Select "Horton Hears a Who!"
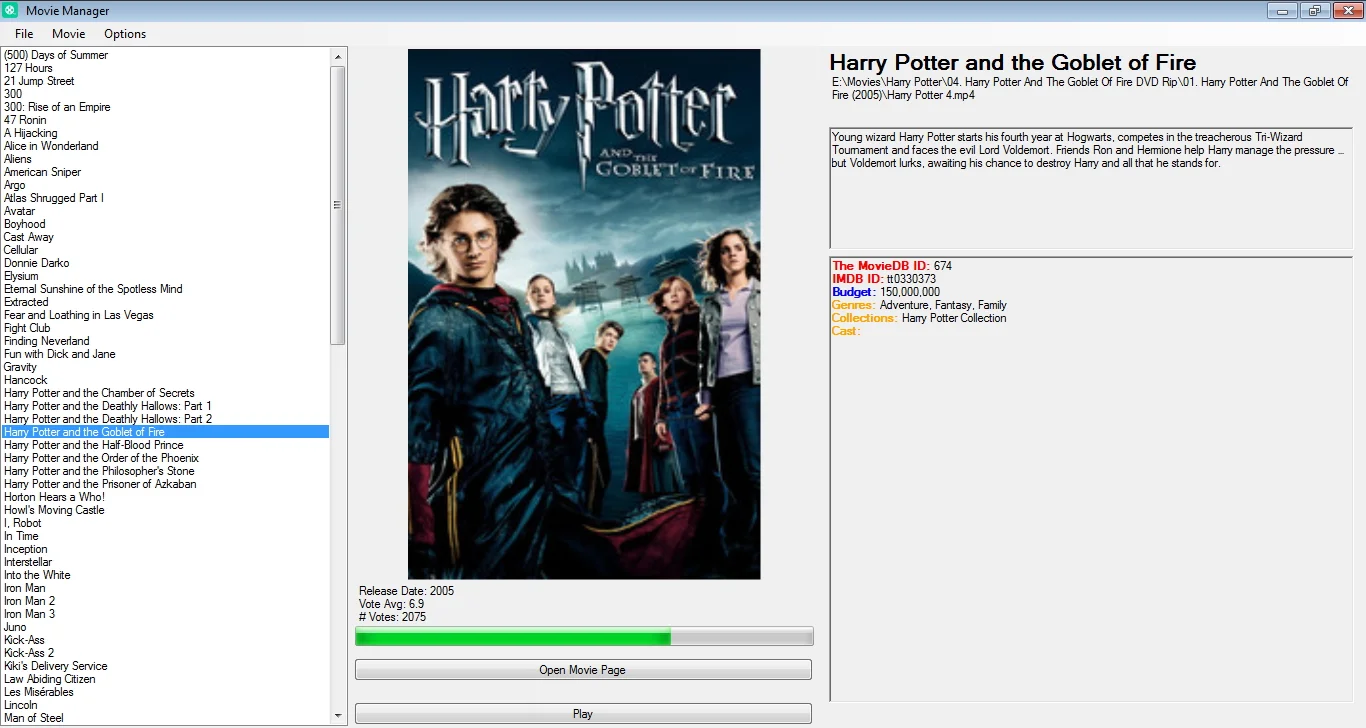 (165, 497)
